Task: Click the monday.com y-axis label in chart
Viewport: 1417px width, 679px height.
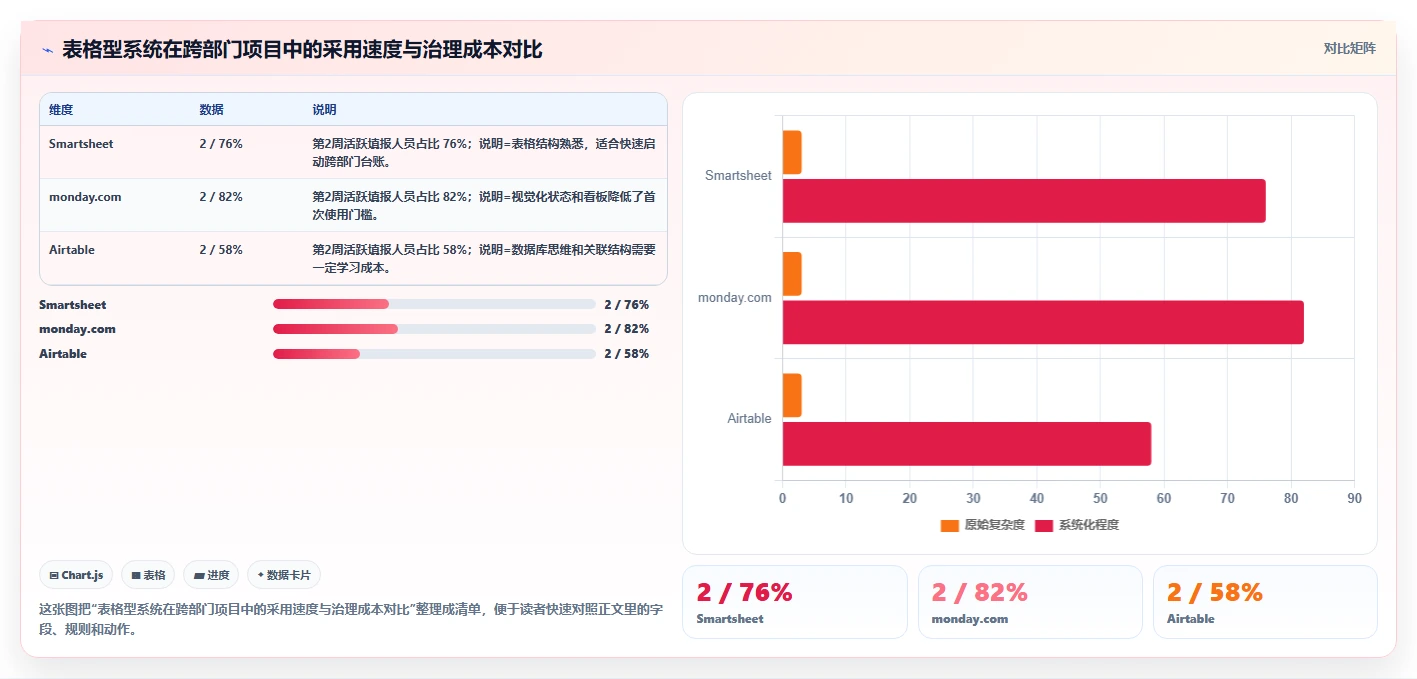Action: pyautogui.click(x=735, y=298)
